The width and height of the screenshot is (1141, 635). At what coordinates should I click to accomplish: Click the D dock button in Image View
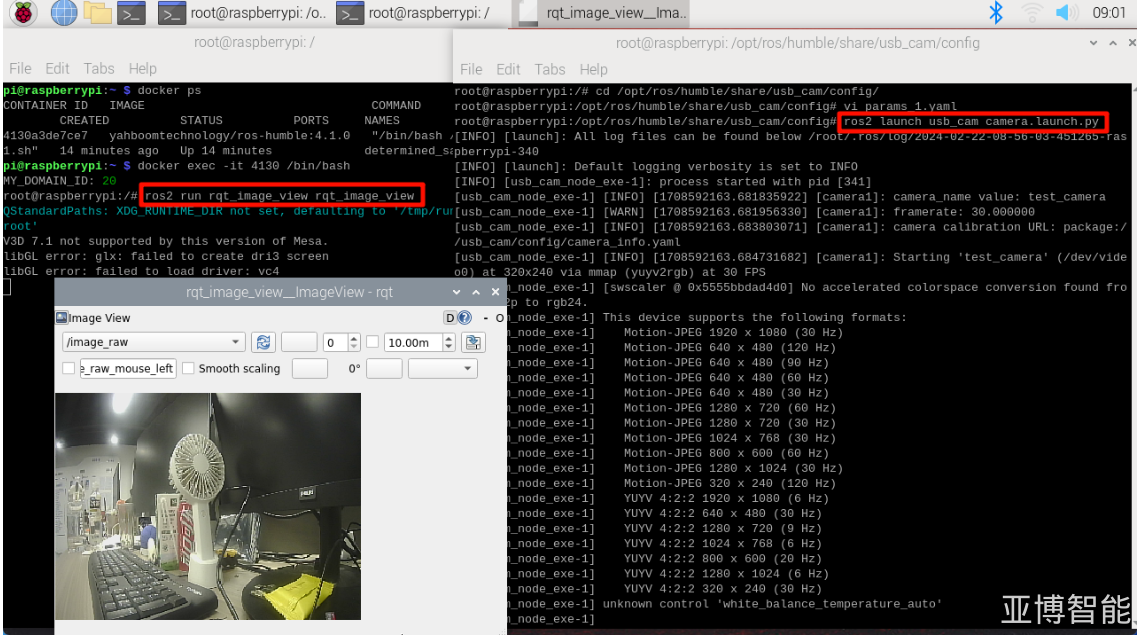pos(450,318)
